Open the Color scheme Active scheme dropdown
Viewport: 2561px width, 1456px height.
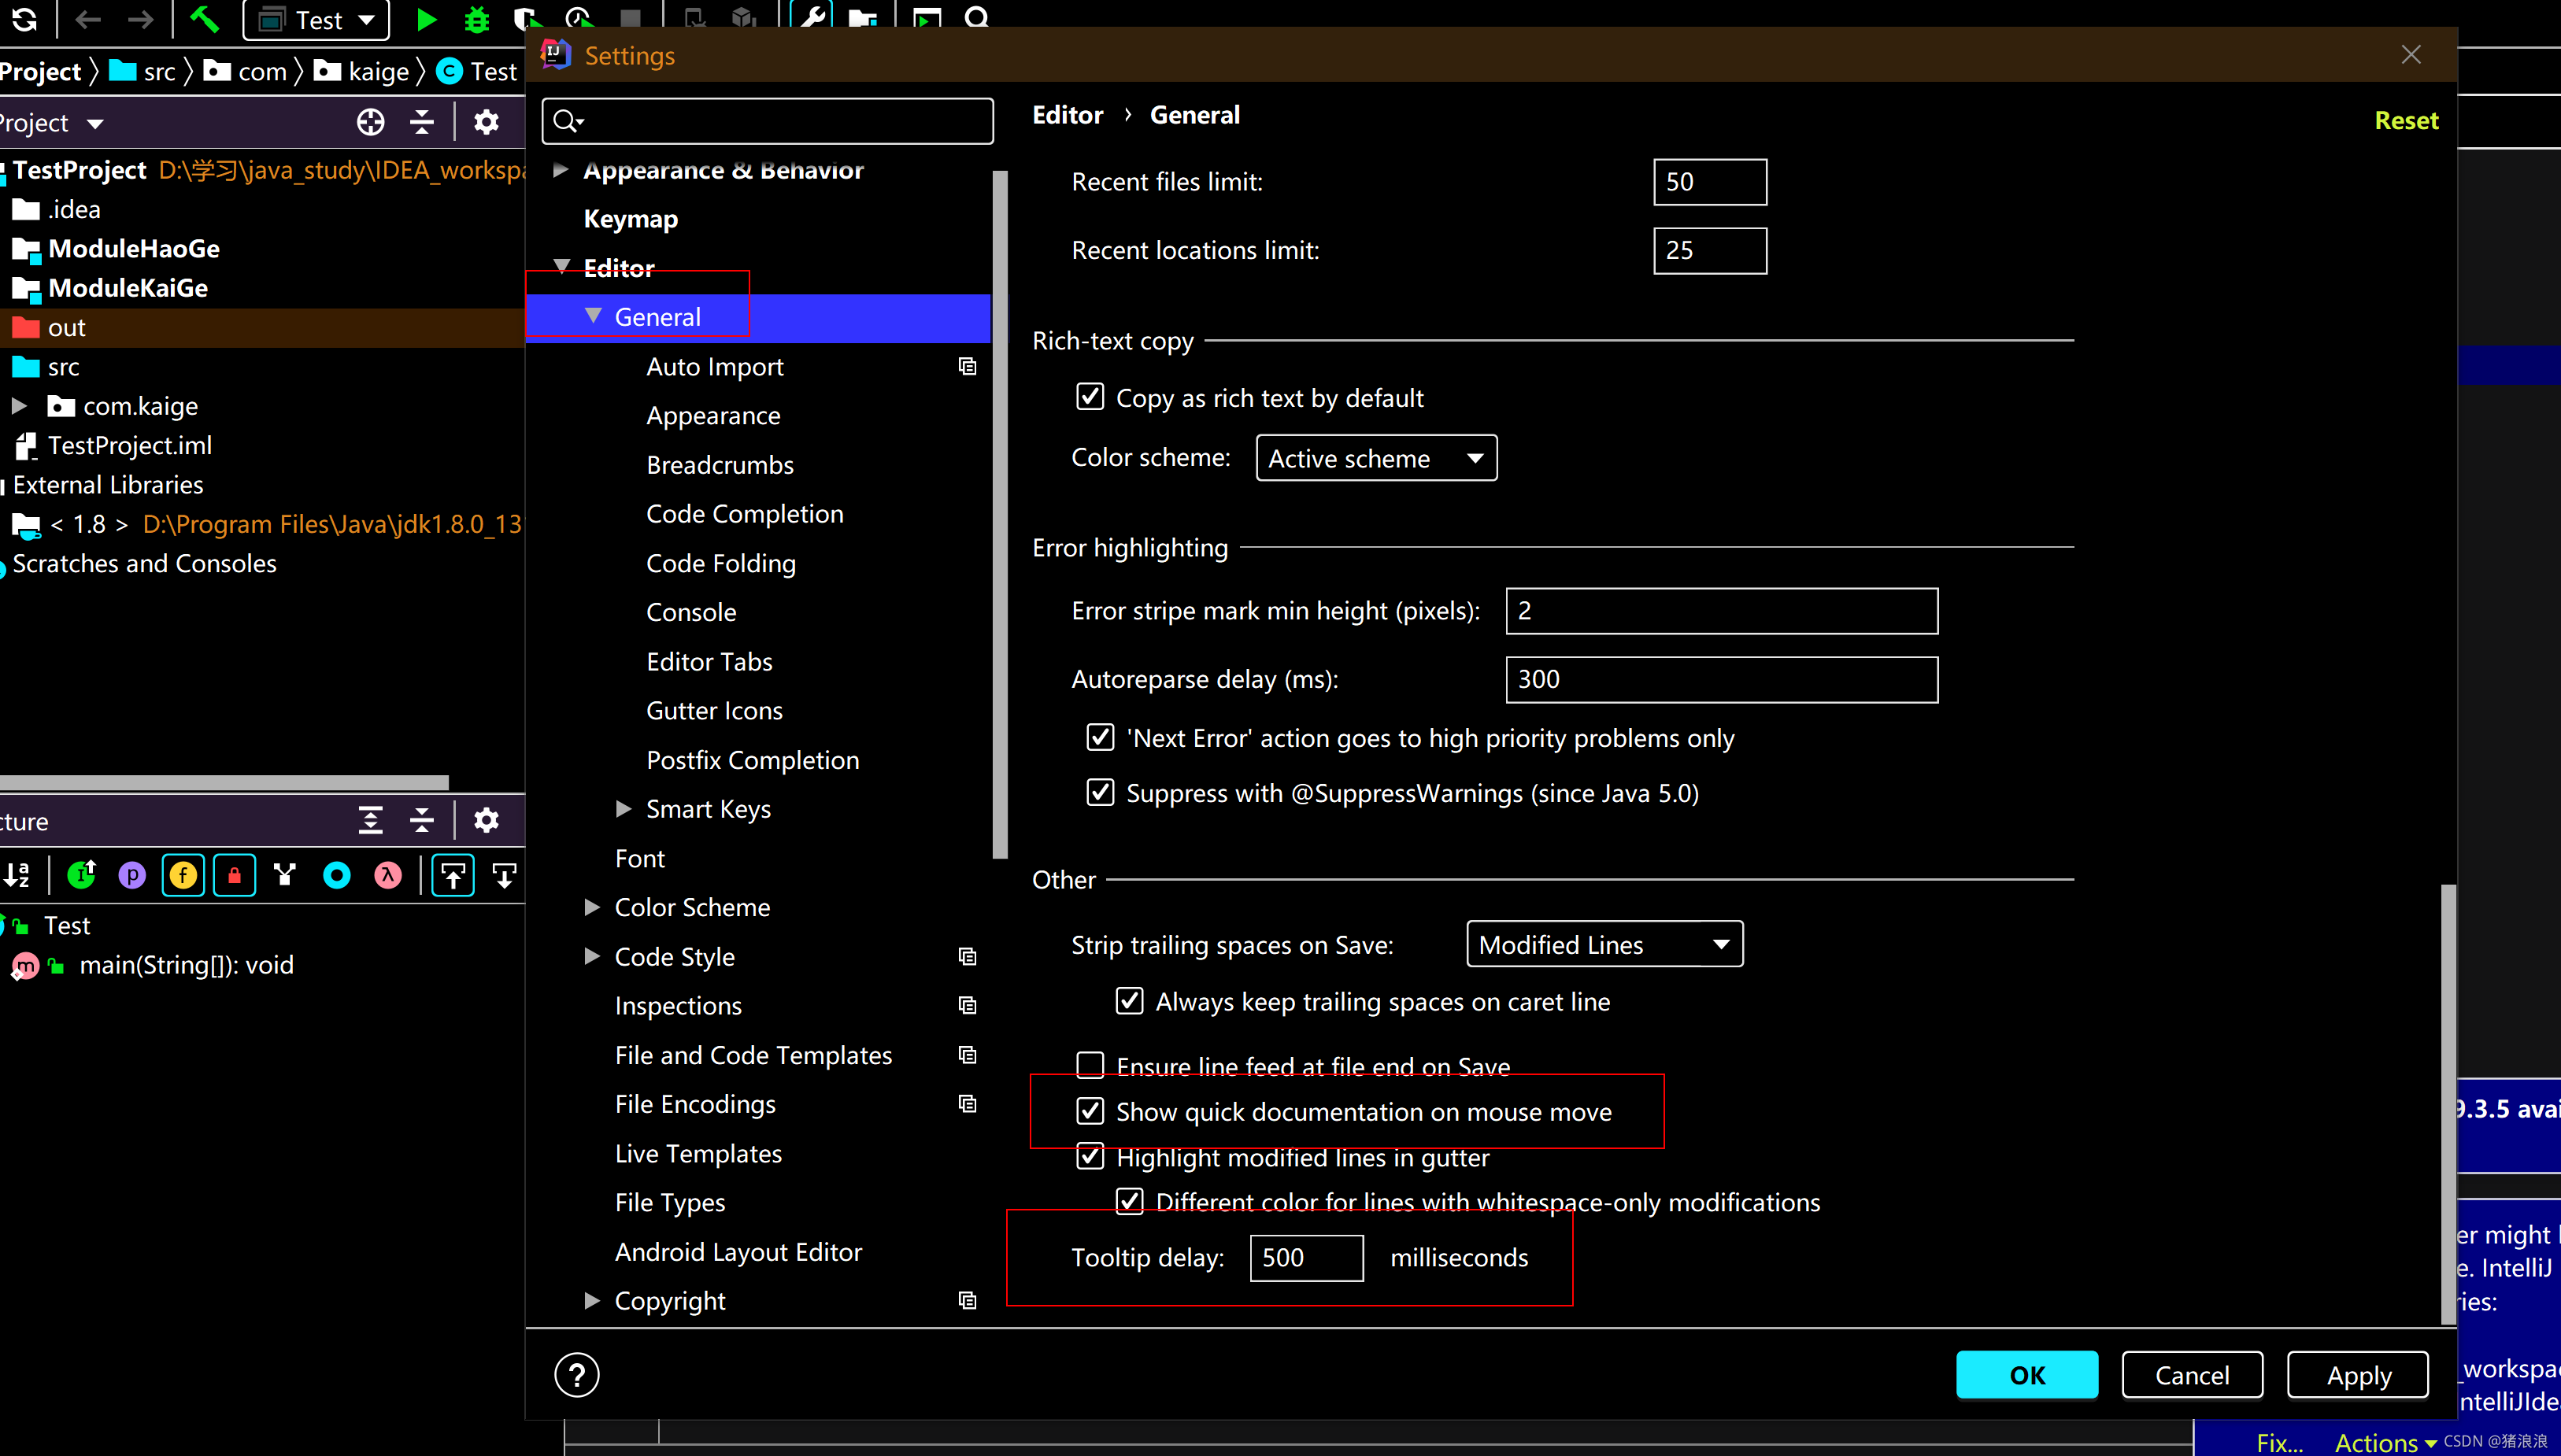[x=1376, y=458]
